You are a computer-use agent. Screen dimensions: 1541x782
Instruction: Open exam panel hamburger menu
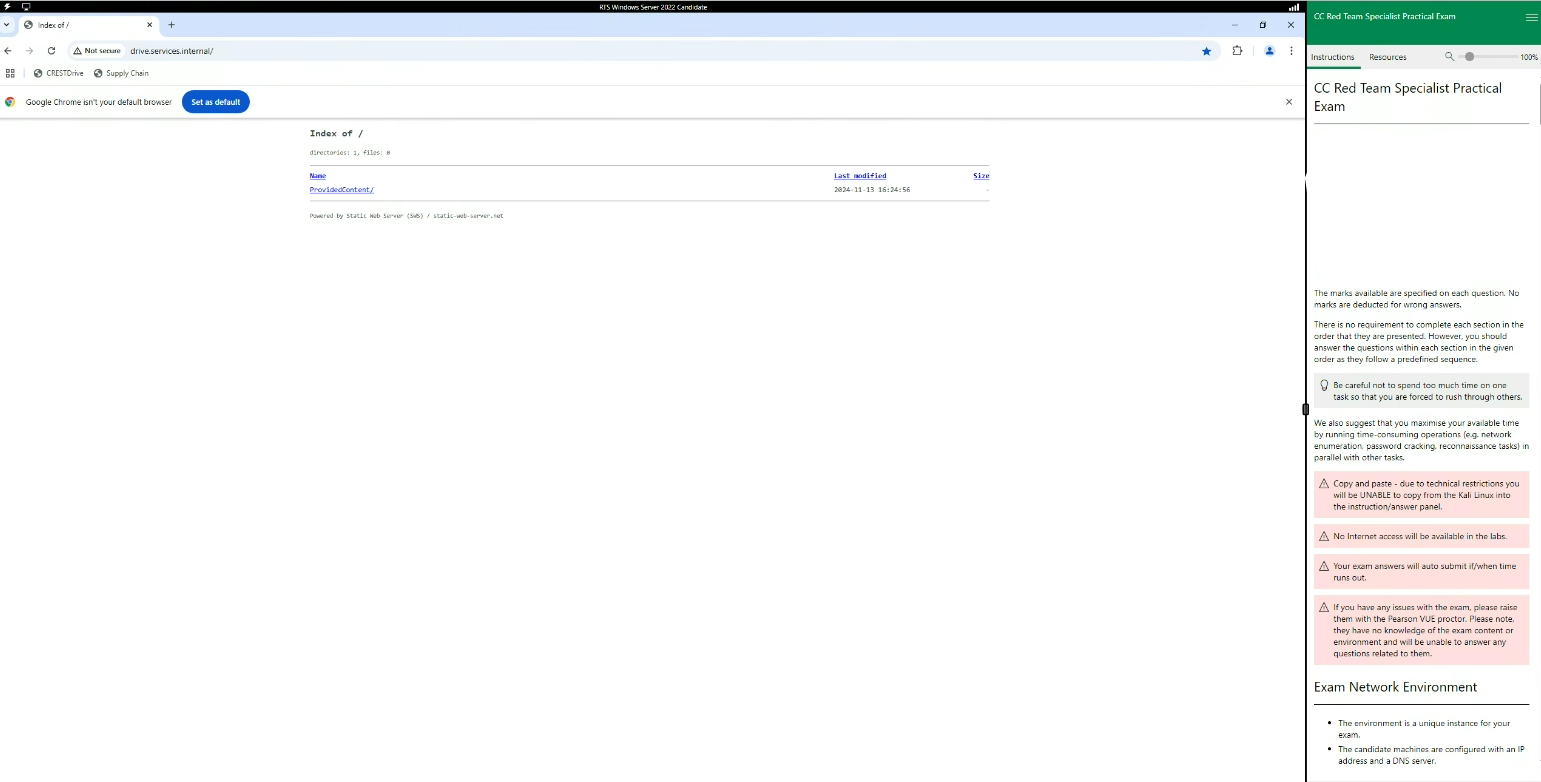point(1531,17)
